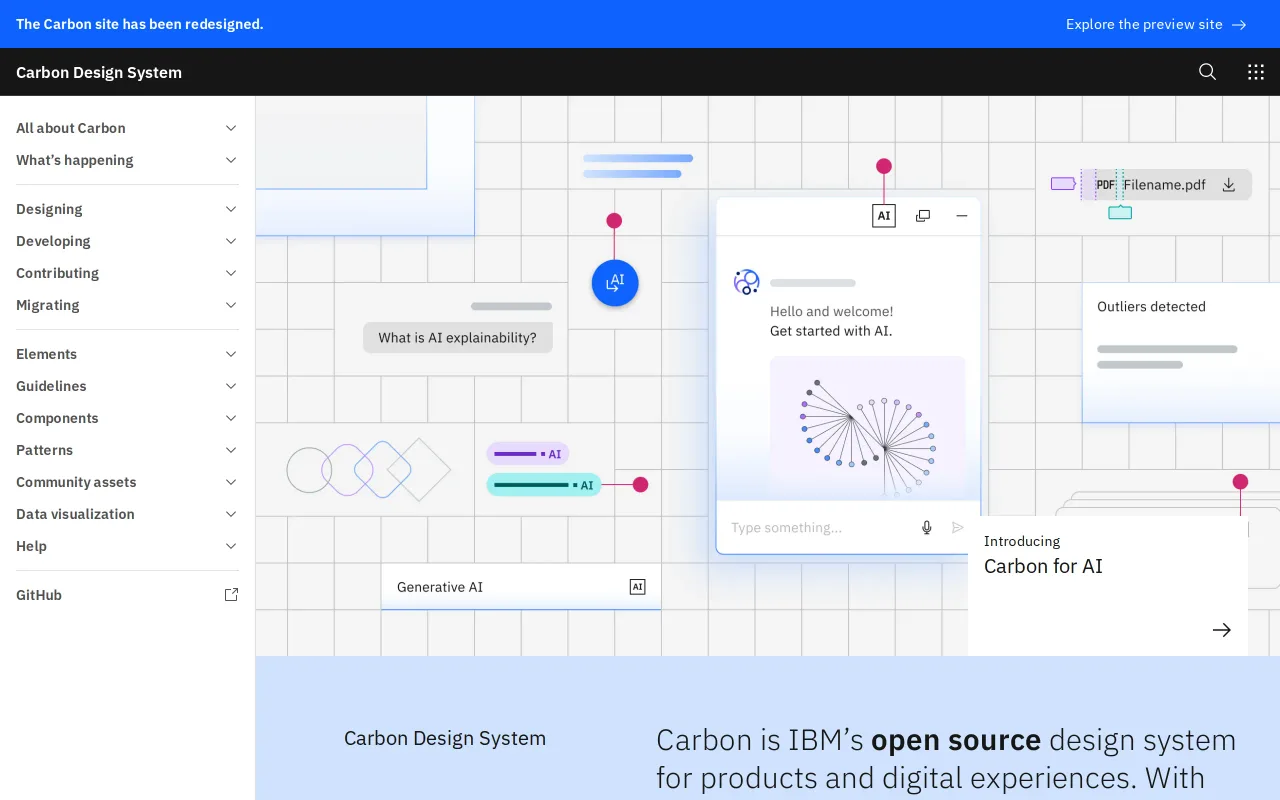Open the Introducing Carbon for AI card
Screen dimensions: 1280x800
1108,586
